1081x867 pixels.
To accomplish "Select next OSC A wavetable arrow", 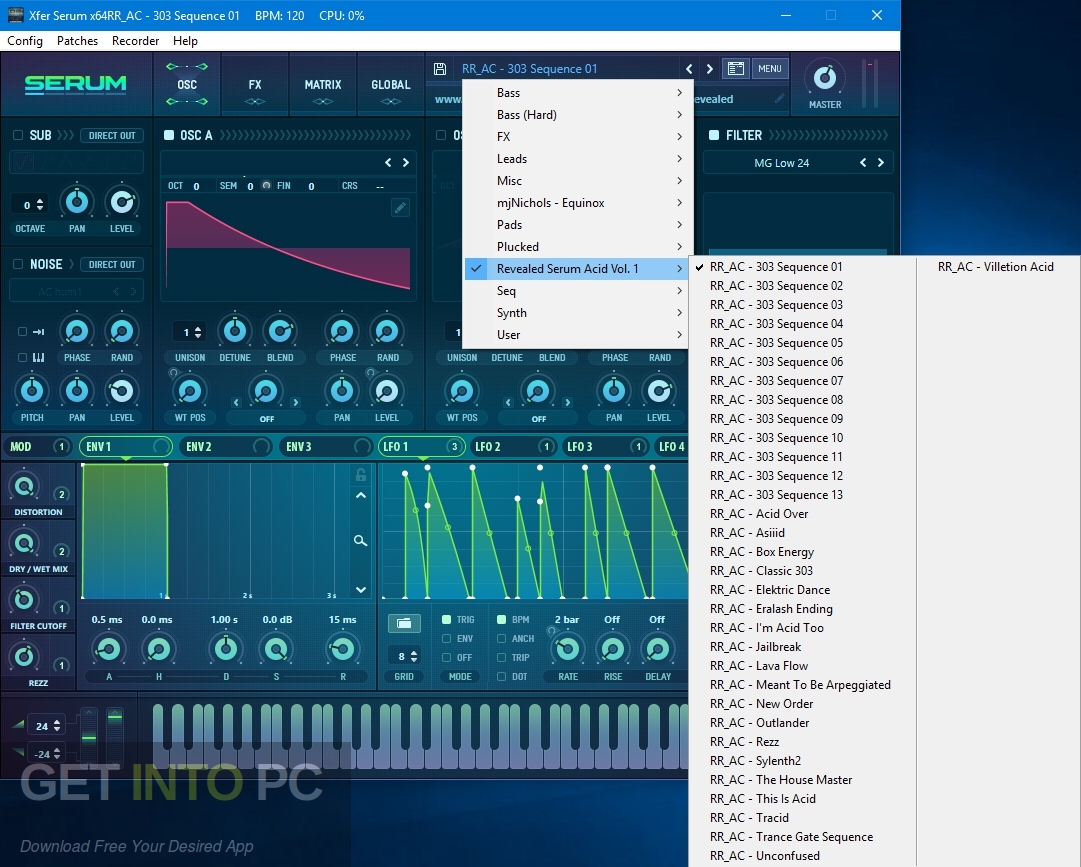I will [x=406, y=163].
